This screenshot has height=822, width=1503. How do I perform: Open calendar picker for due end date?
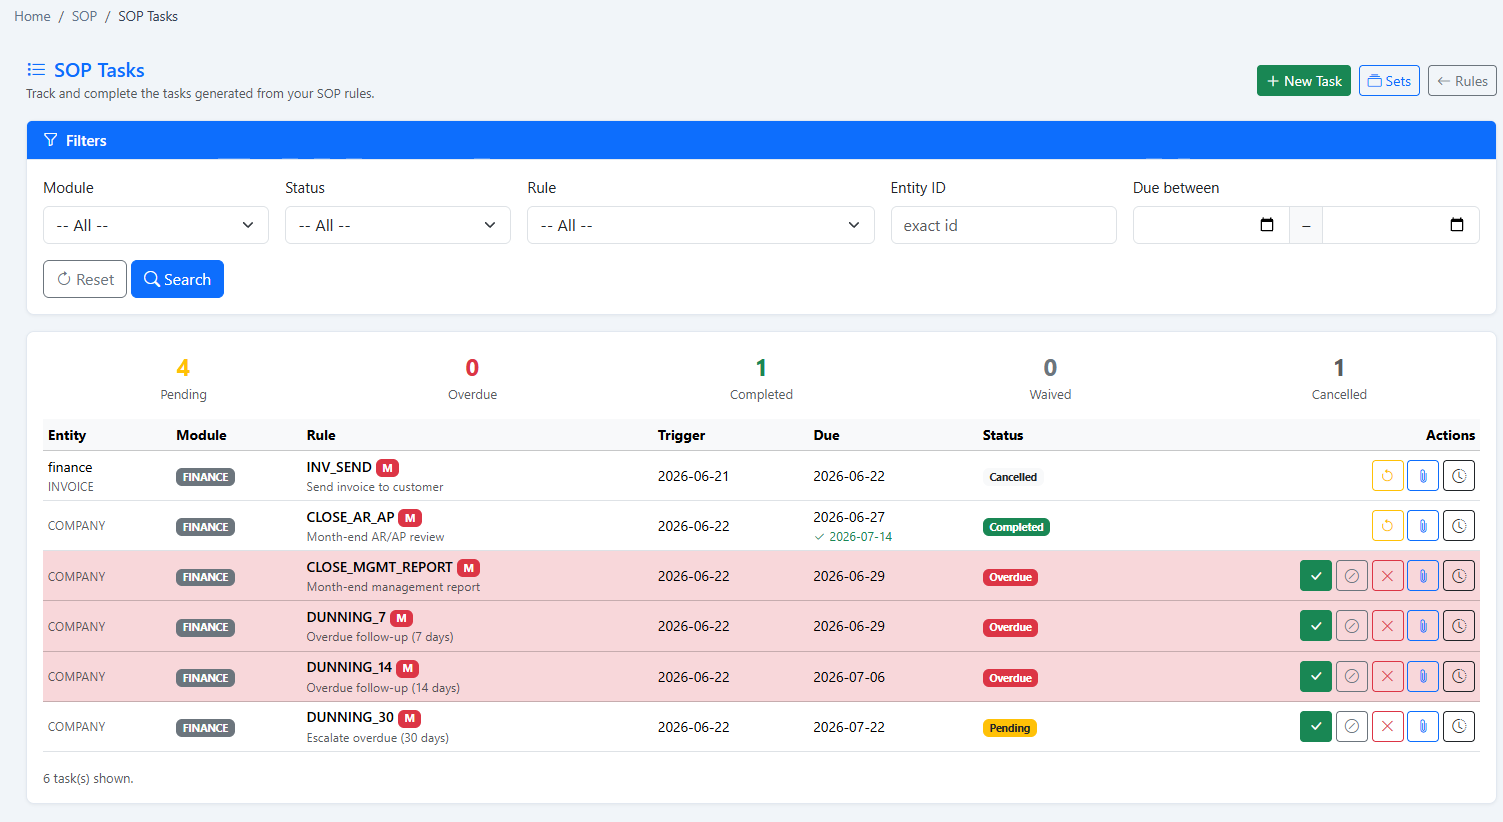pyautogui.click(x=1457, y=225)
